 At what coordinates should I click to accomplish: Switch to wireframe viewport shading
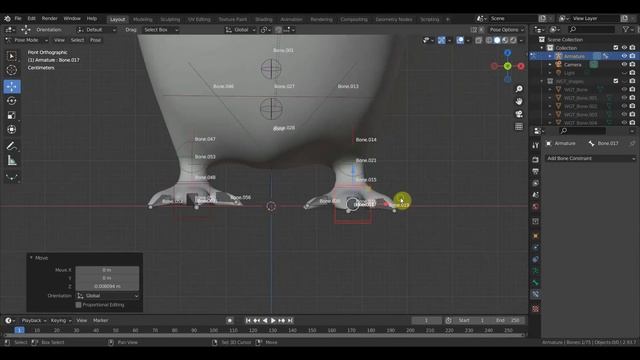point(489,40)
